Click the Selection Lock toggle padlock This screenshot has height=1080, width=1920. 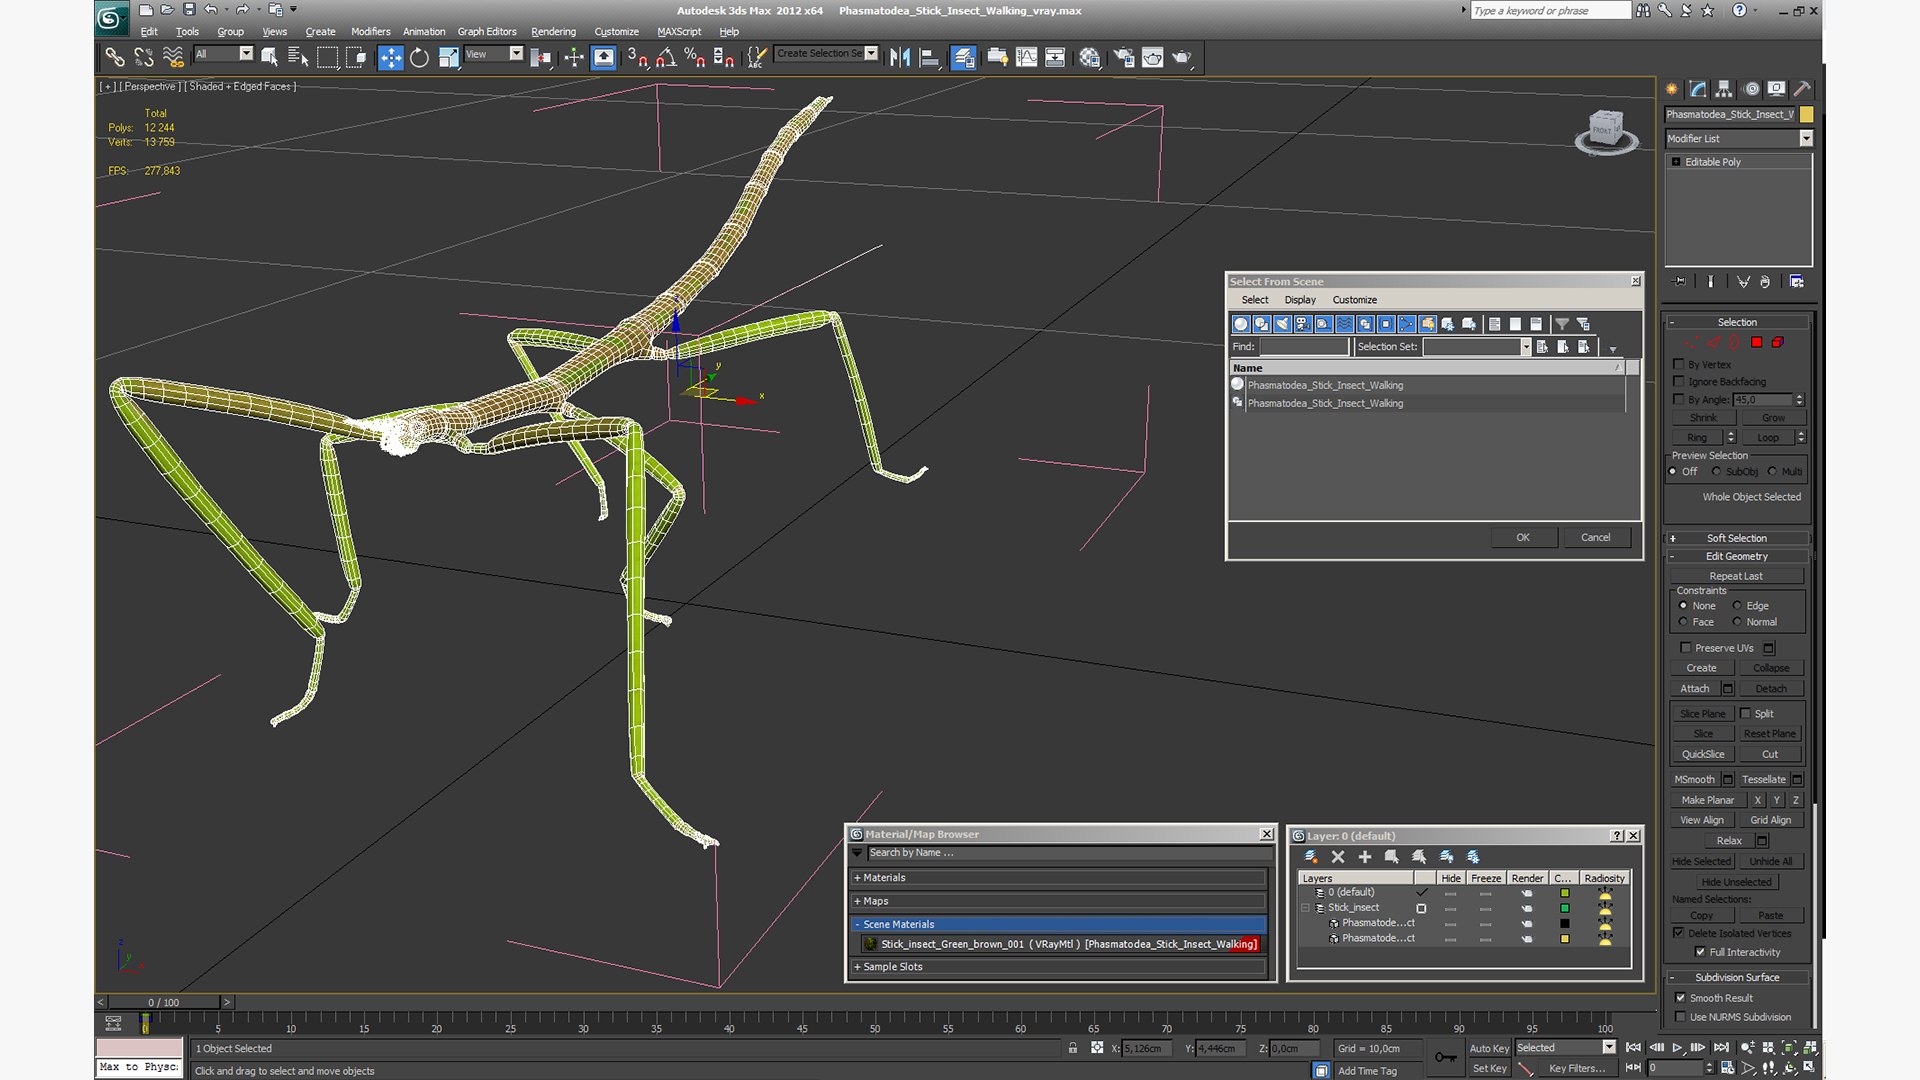coord(1073,1048)
